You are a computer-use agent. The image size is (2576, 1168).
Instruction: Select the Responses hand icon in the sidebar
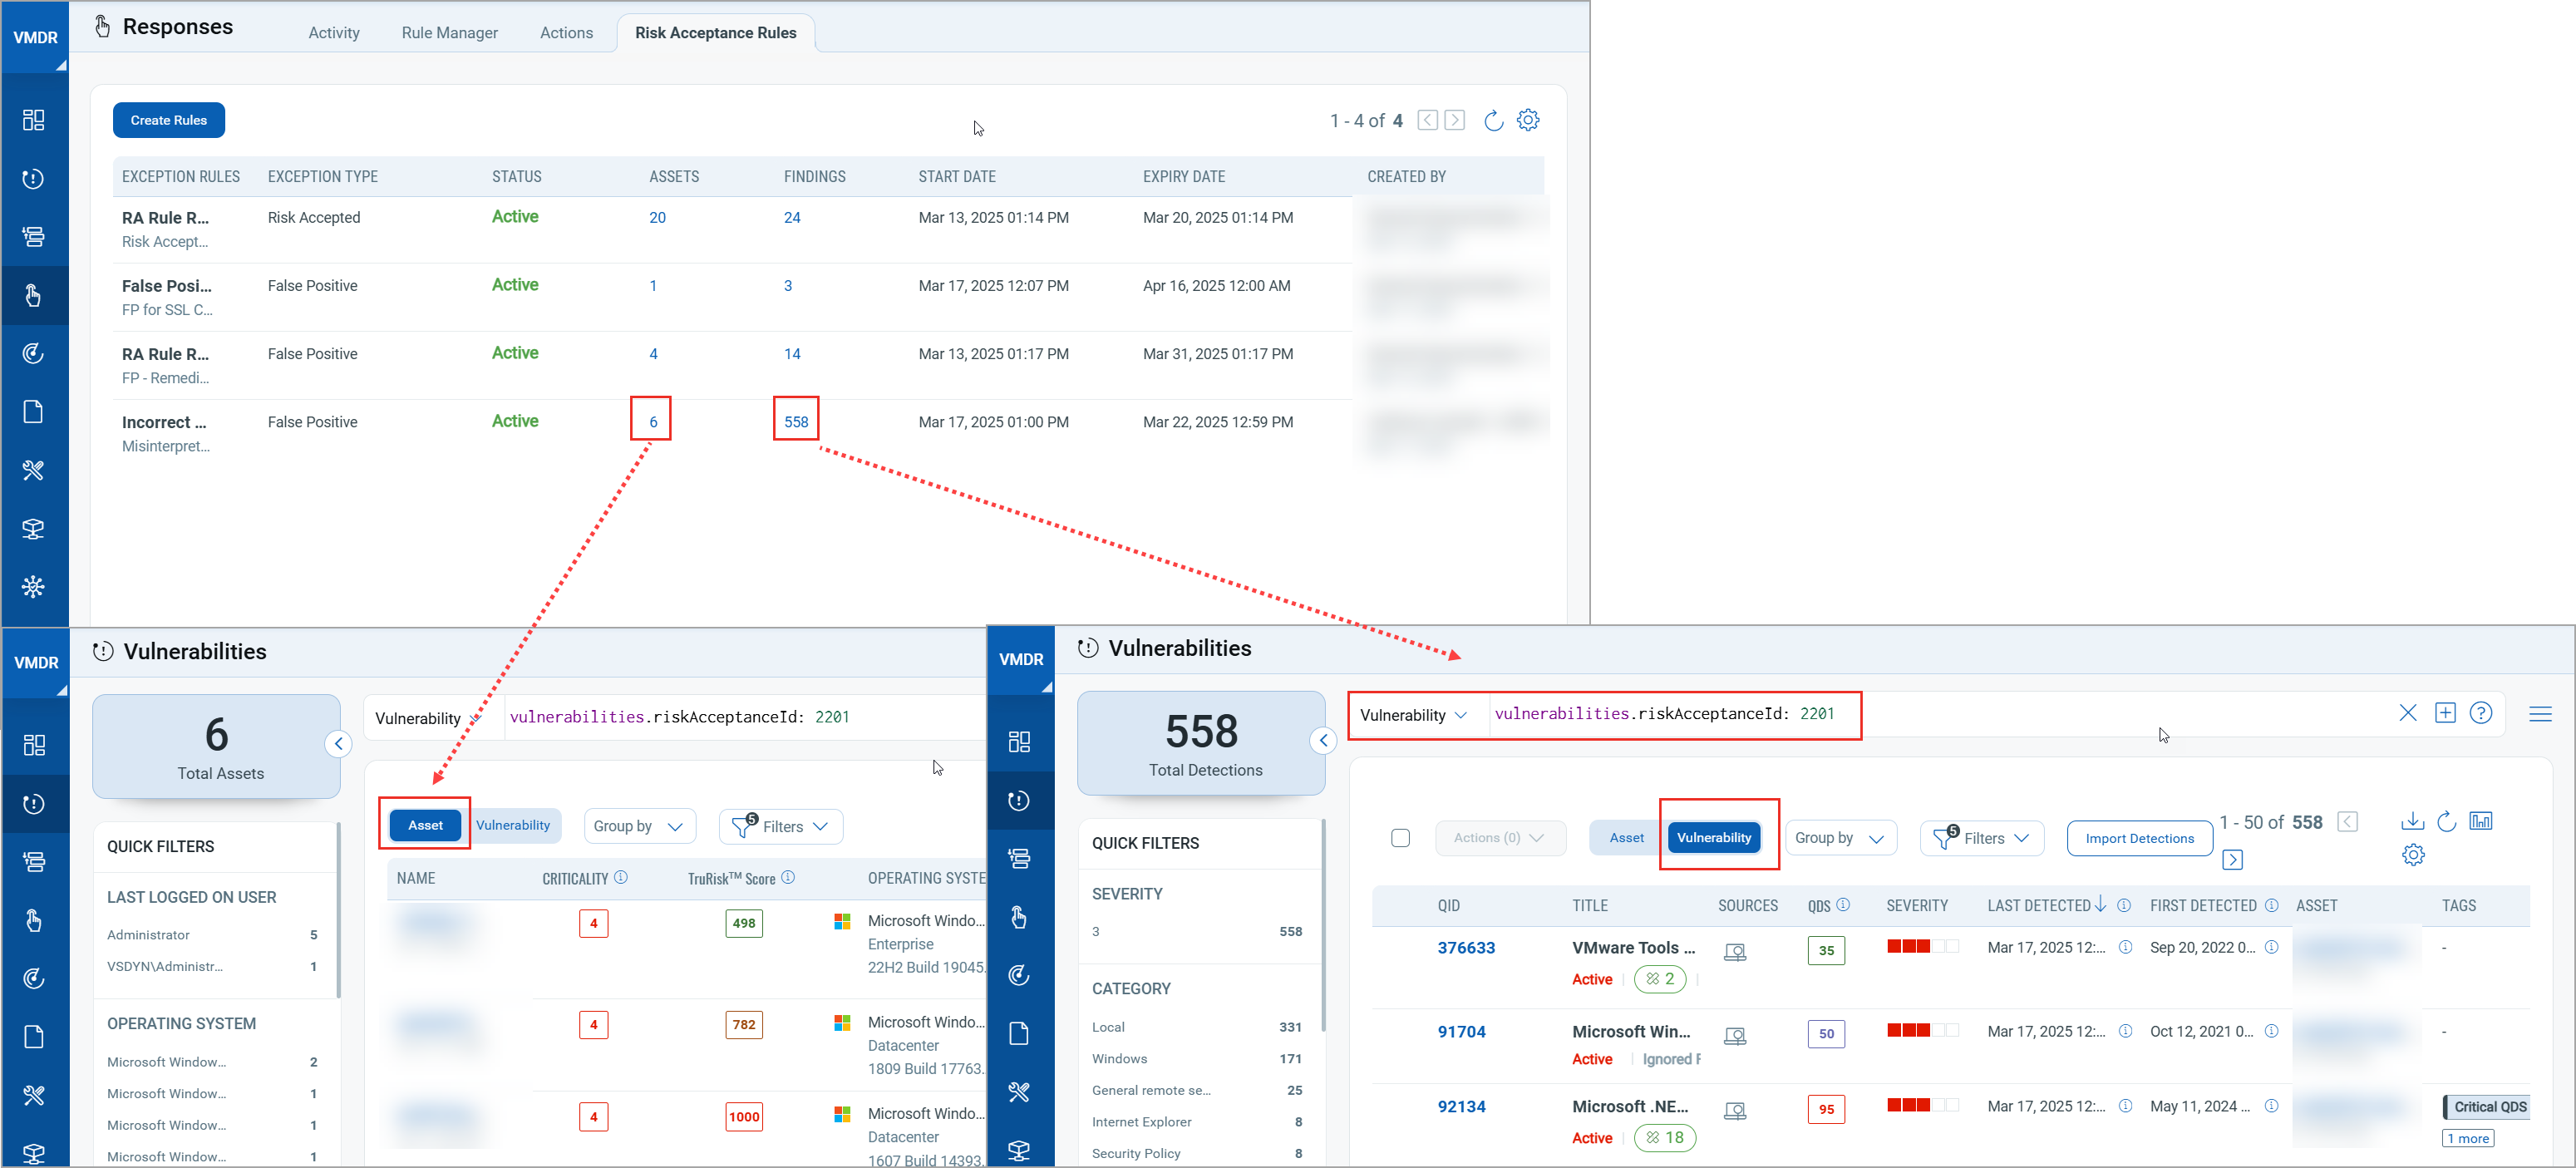[x=34, y=295]
